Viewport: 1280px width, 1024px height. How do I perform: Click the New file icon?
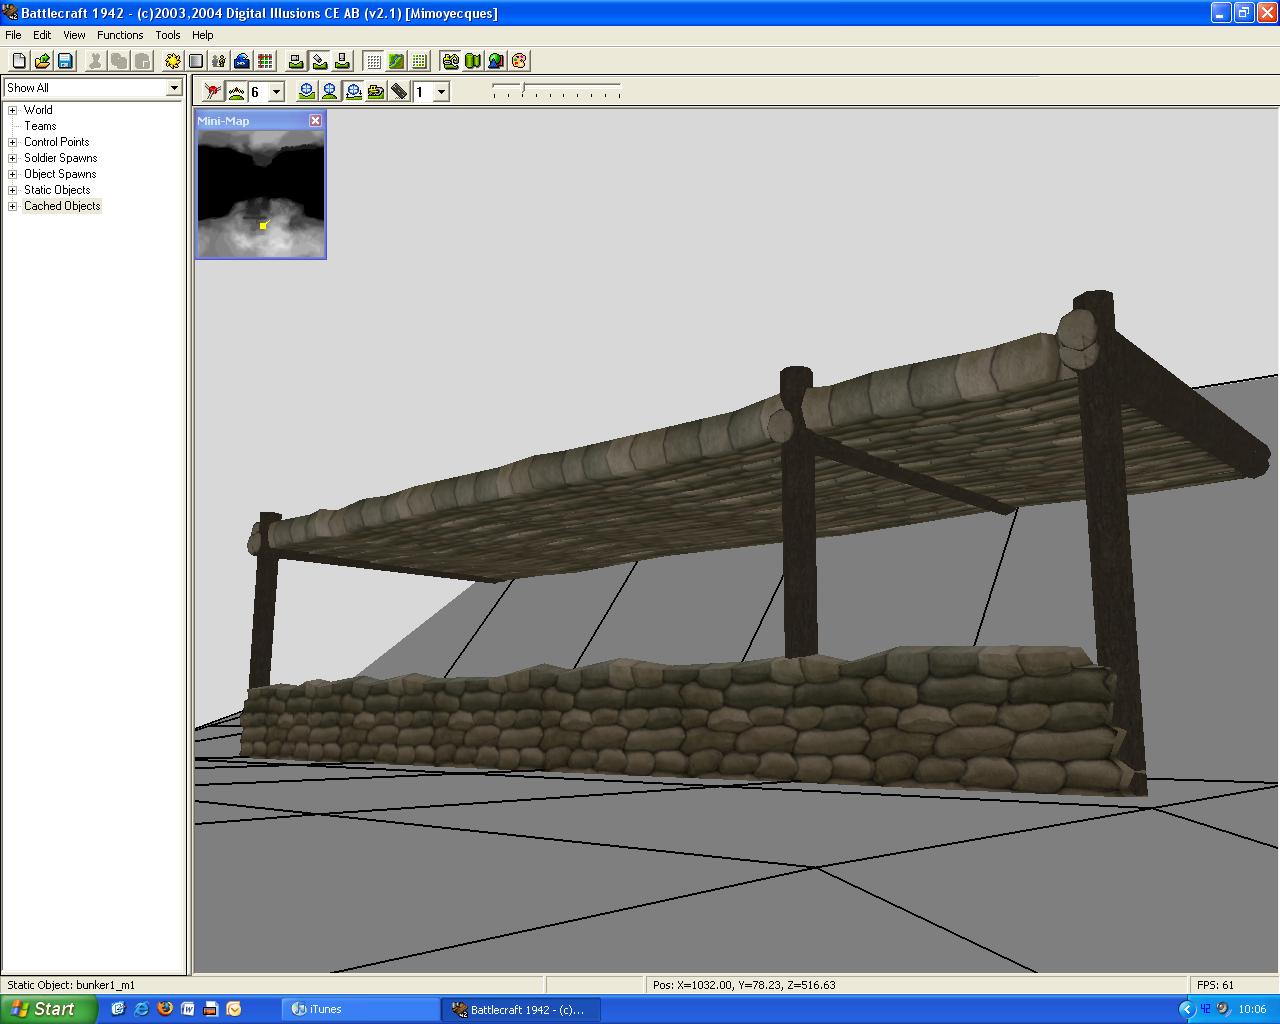coord(19,61)
